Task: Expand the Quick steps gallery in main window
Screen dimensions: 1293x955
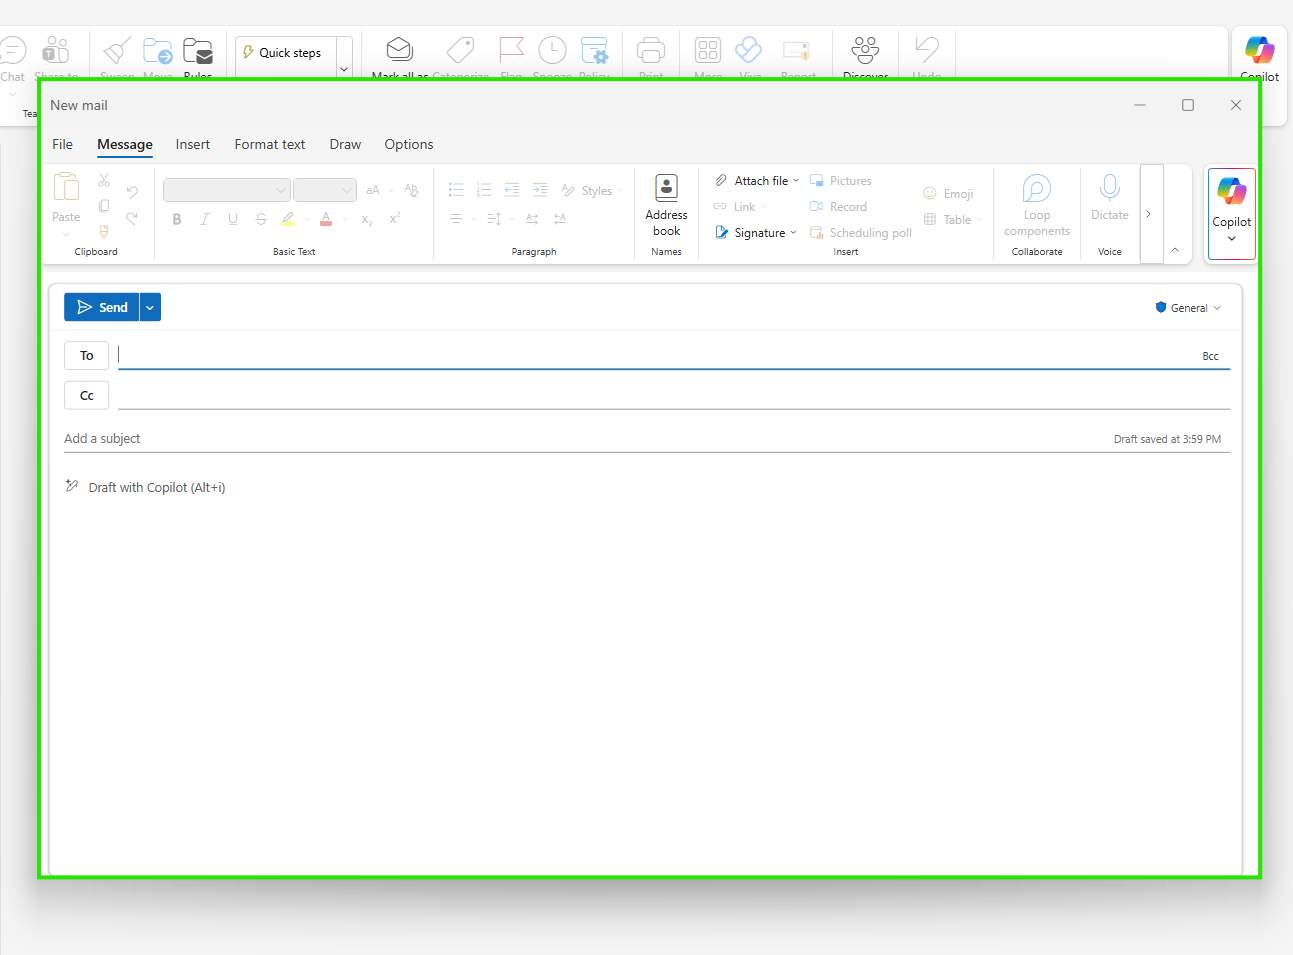Action: coord(344,69)
